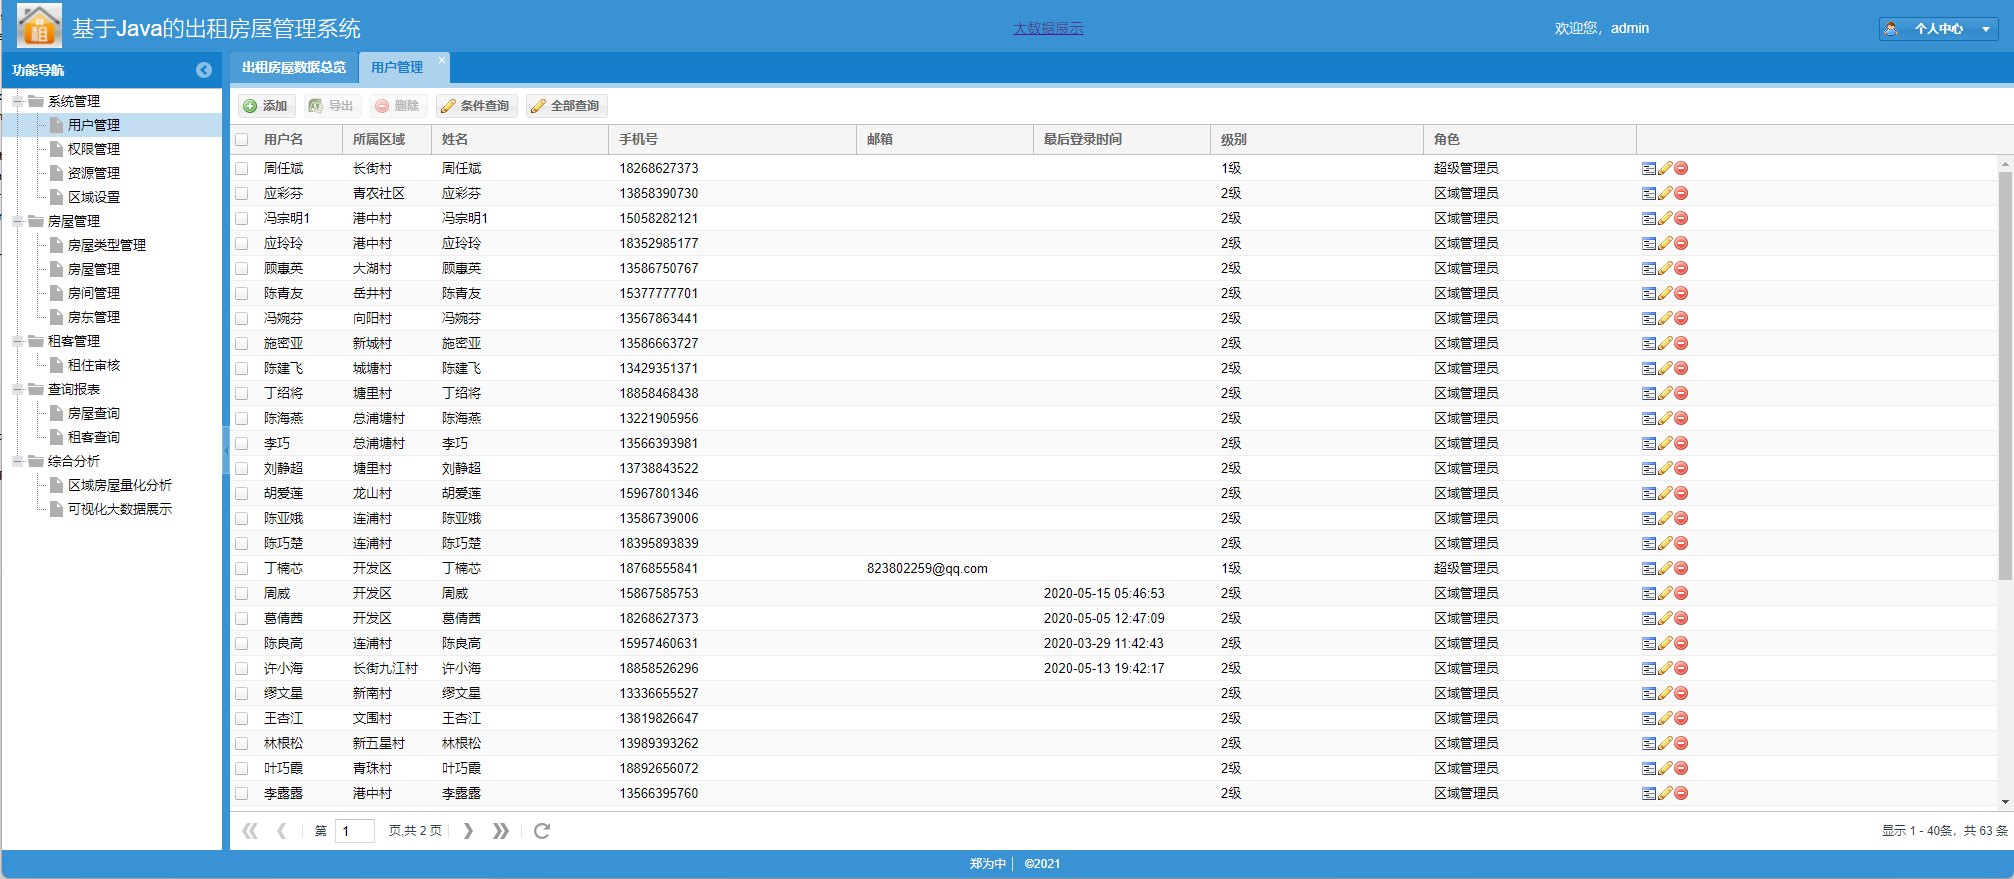Click the red delete icon for 陈亚娥

(1681, 518)
